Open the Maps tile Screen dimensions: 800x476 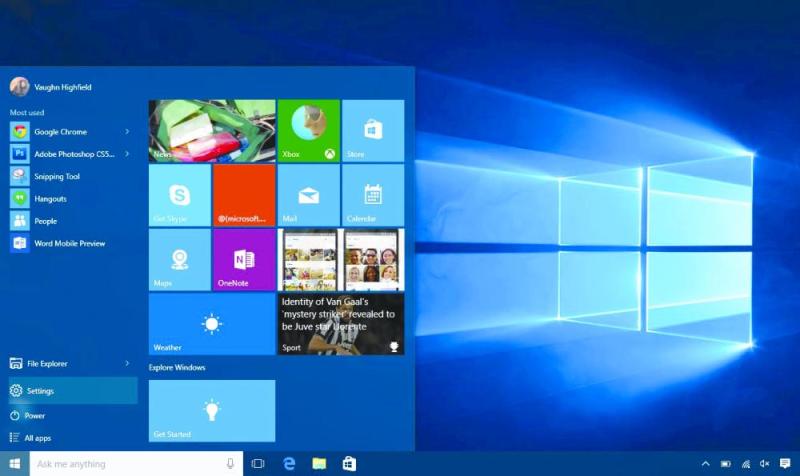click(180, 260)
